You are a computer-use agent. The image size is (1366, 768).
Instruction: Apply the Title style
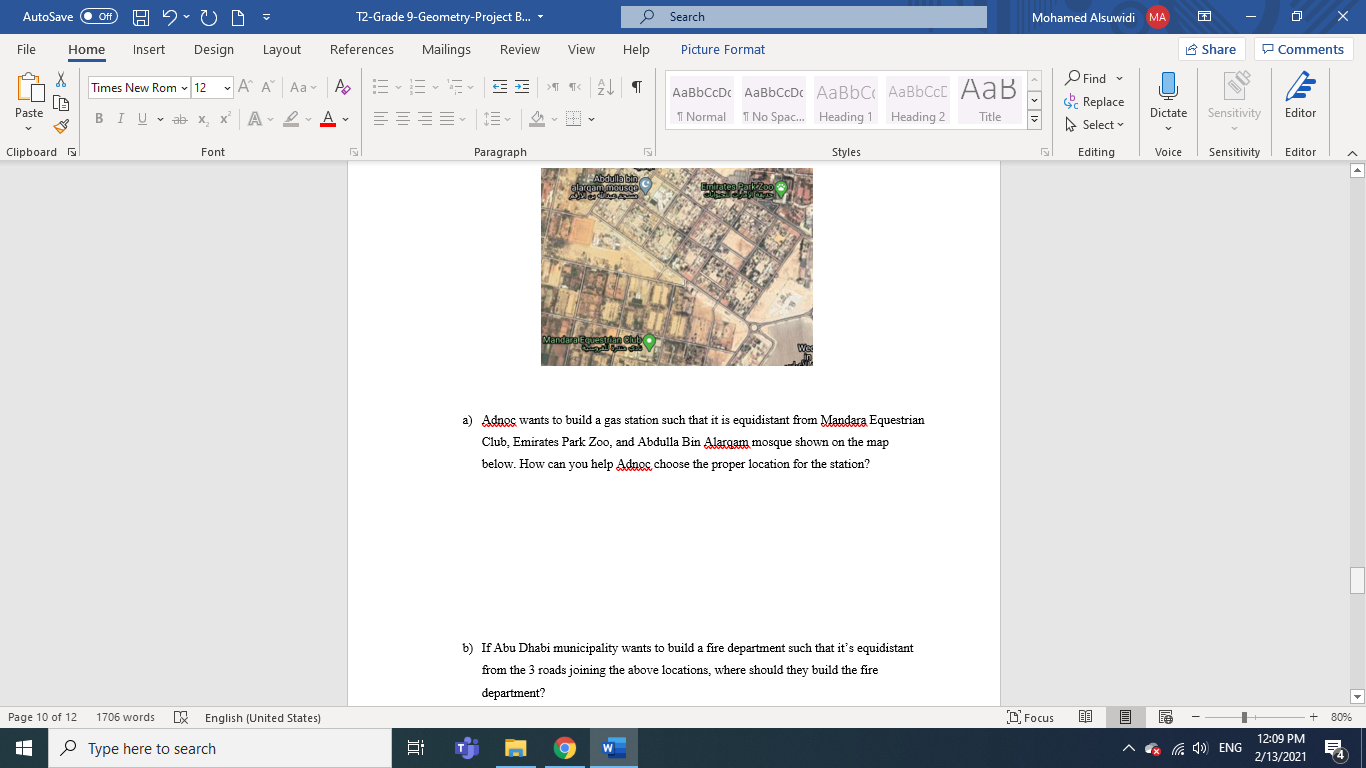point(990,99)
